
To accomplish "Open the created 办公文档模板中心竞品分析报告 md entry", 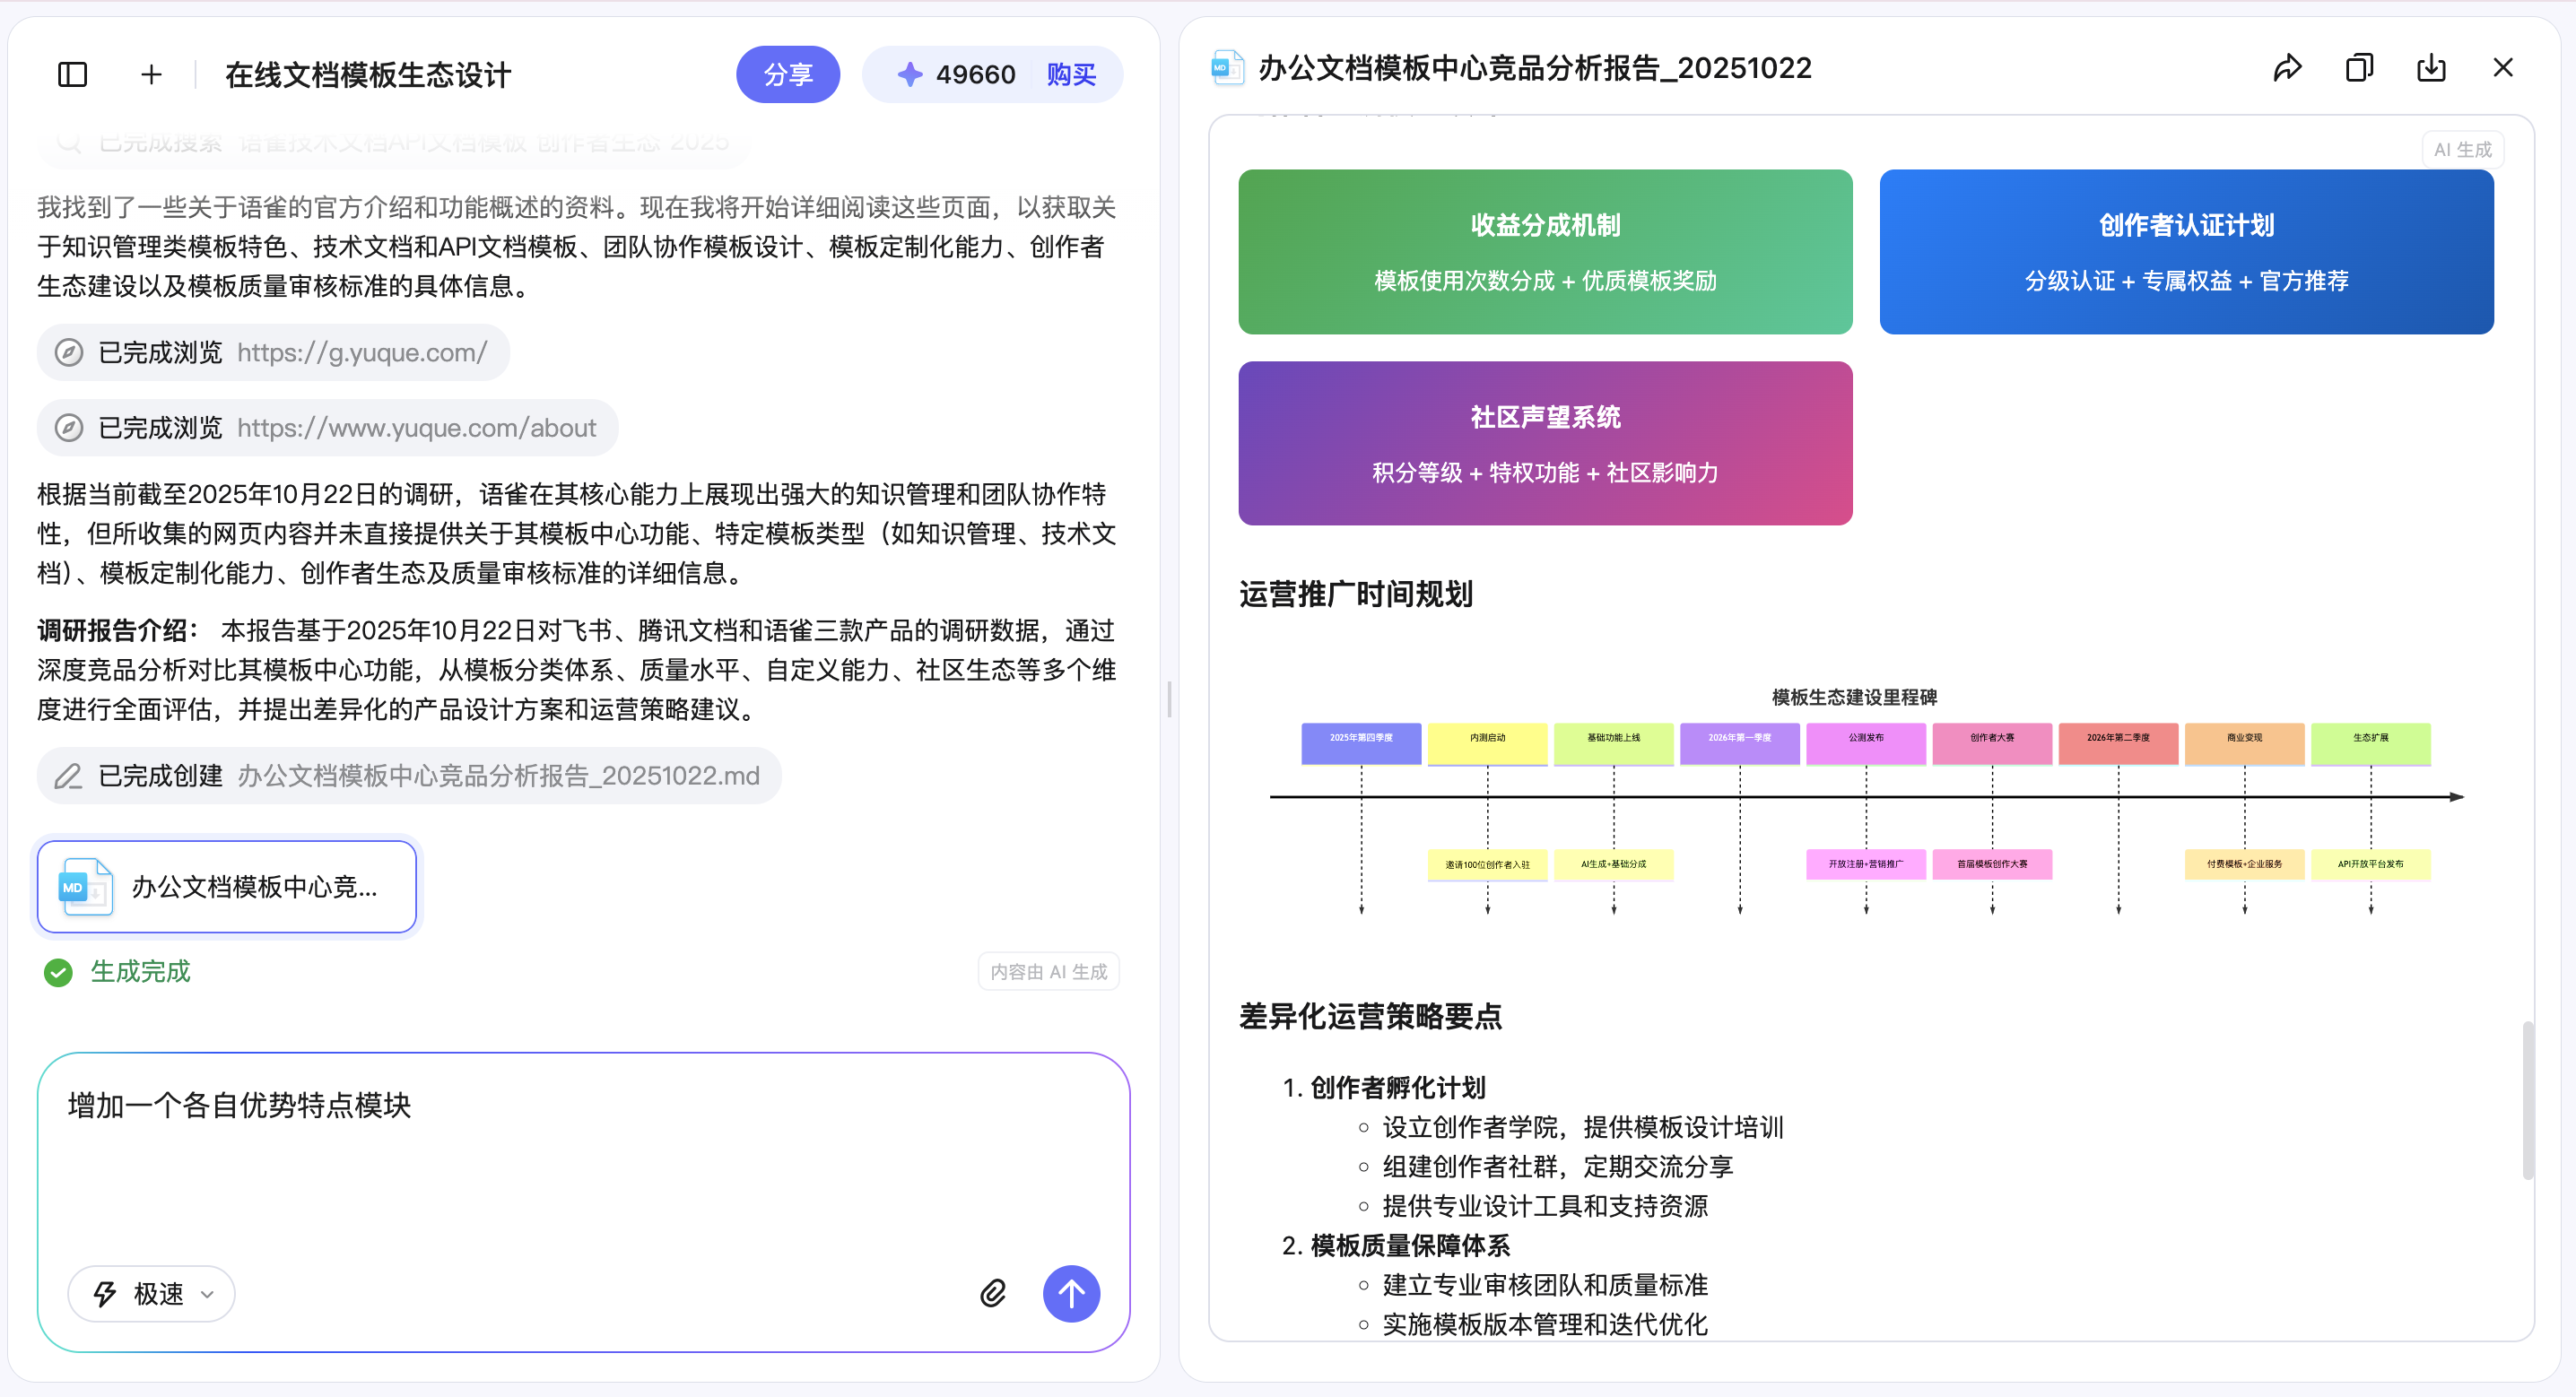I will pos(409,776).
